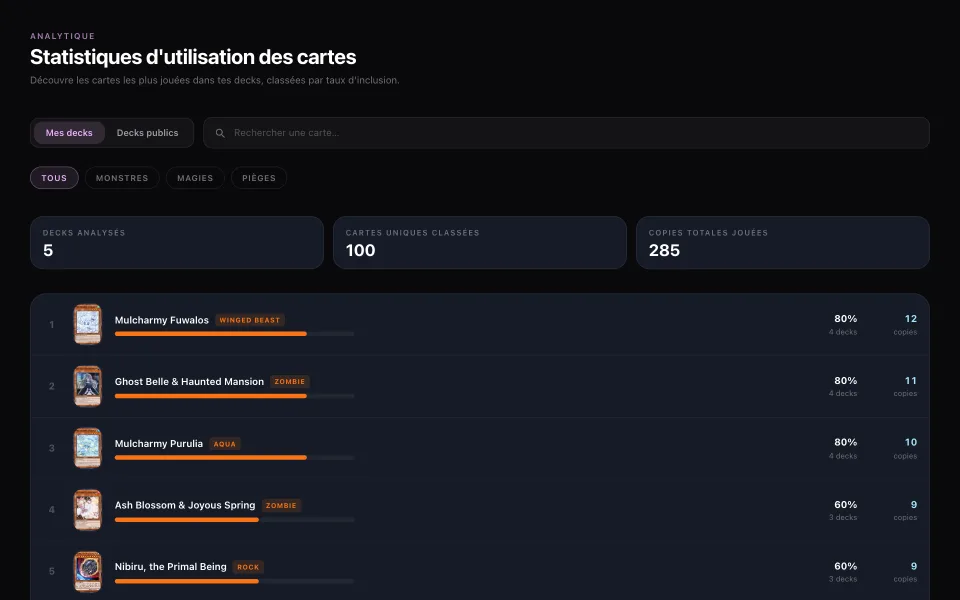This screenshot has width=960, height=600.
Task: Select the Nibiru, the Primal Being name
Action: click(x=170, y=567)
